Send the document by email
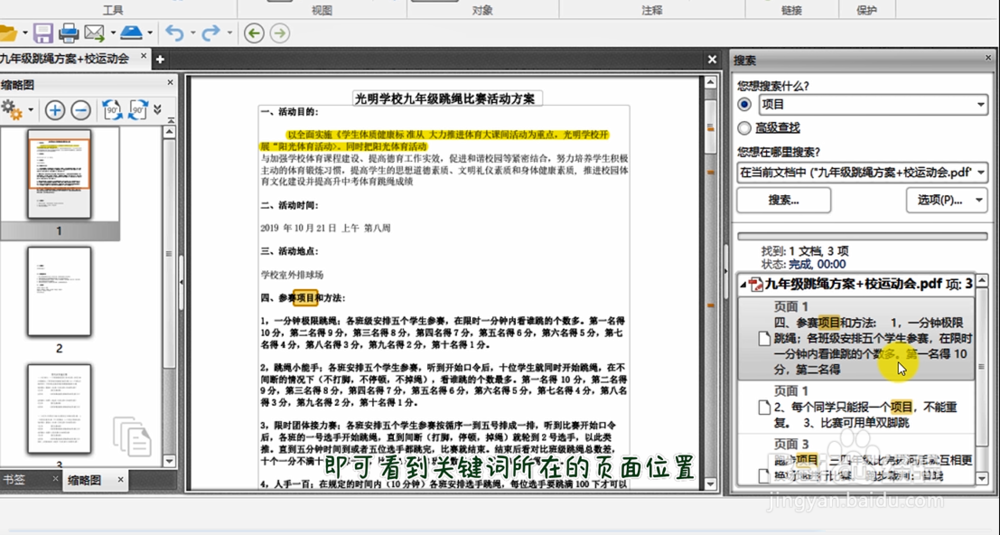Screen dimensions: 1000x535 click(94, 33)
